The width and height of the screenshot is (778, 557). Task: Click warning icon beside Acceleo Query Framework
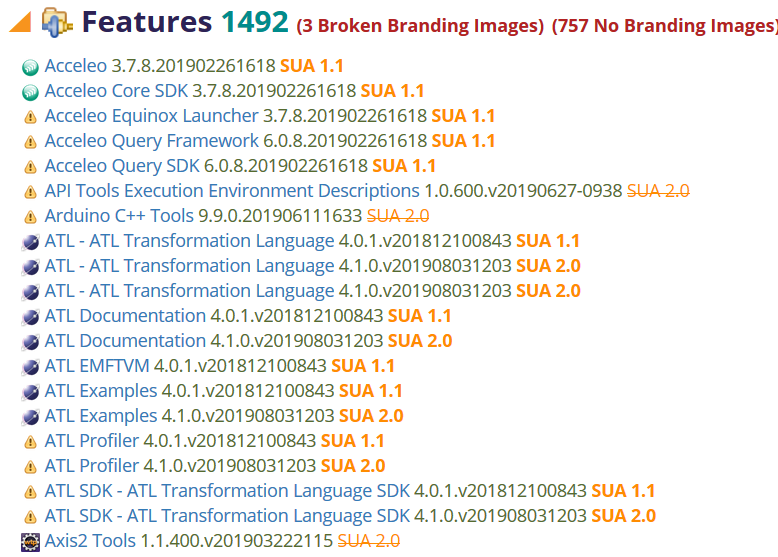pos(30,142)
